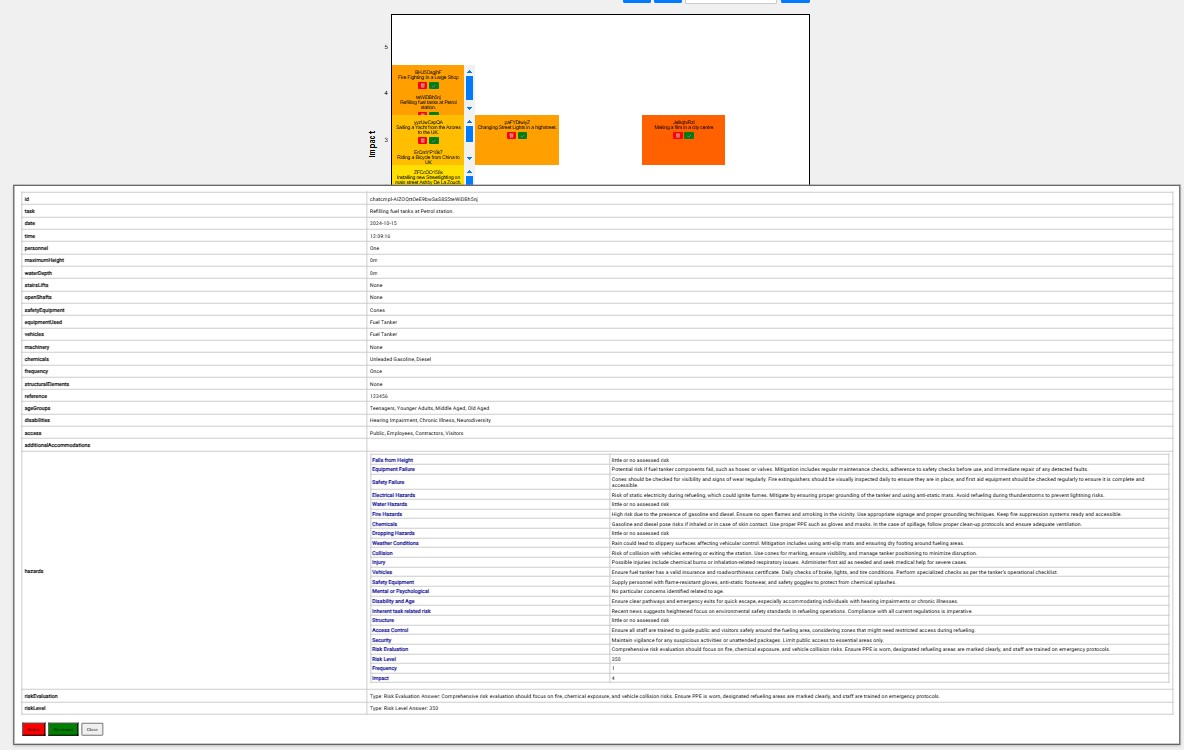This screenshot has width=1184, height=750.
Task: Click Equipment Failure hazard label
Action: [x=393, y=469]
